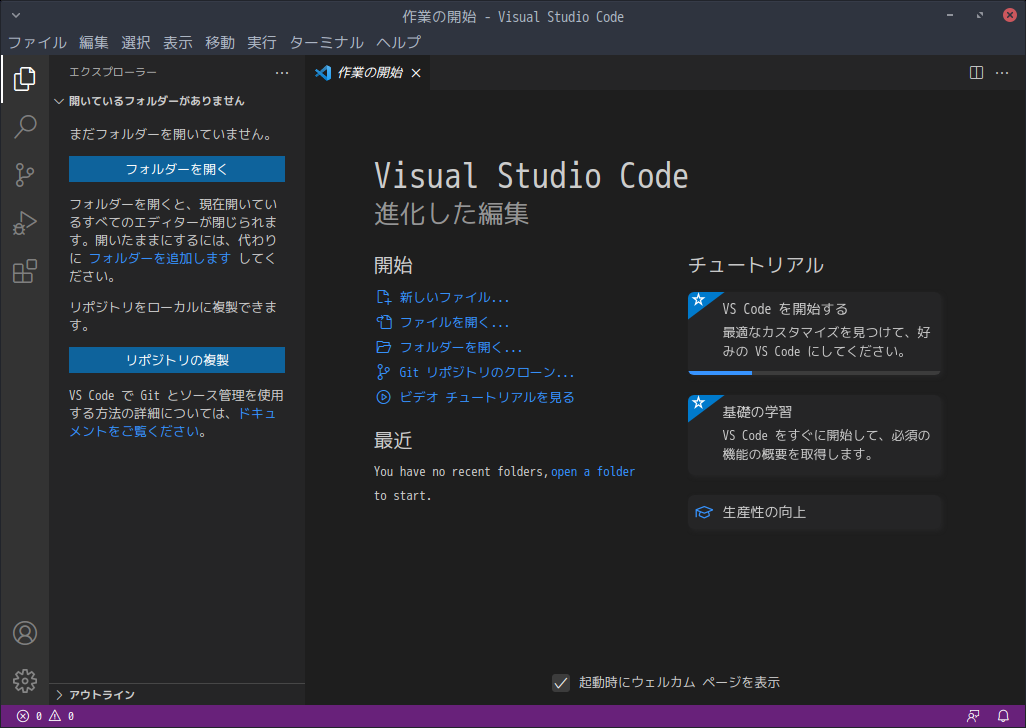The height and width of the screenshot is (728, 1026).
Task: Open the notifications bell icon
Action: pyautogui.click(x=1003, y=716)
